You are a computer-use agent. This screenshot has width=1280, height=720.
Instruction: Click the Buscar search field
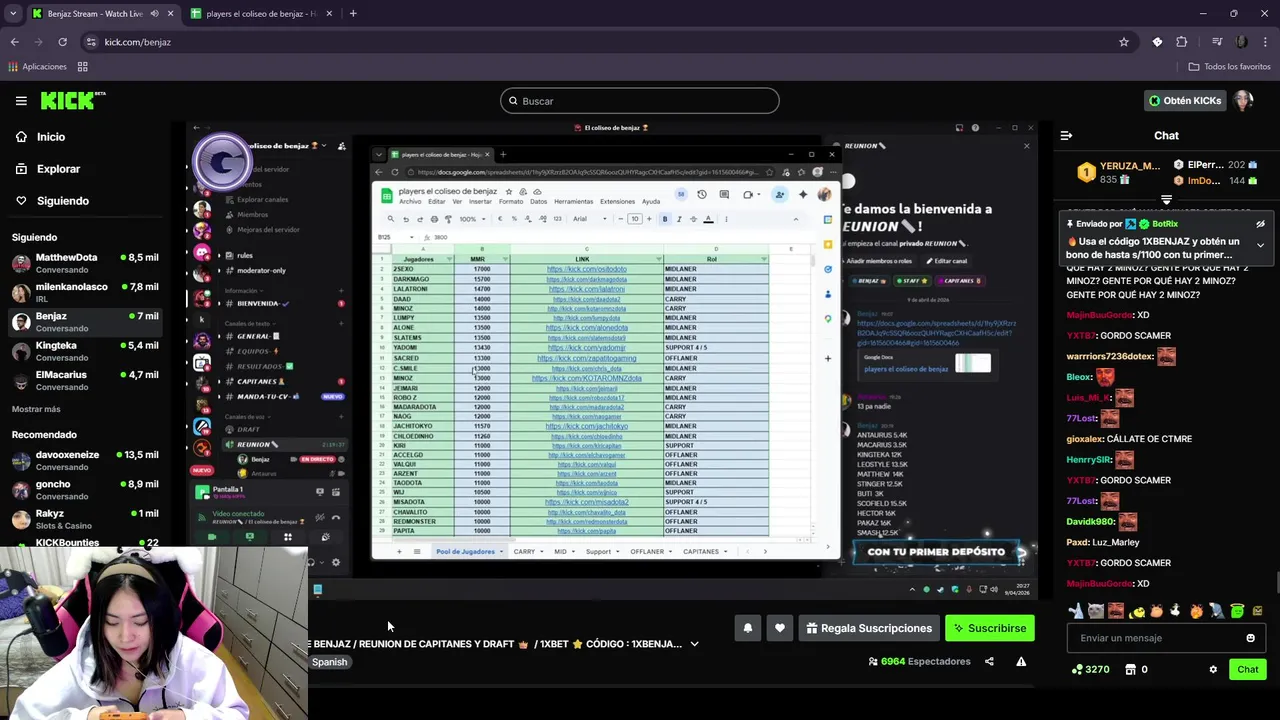click(640, 101)
